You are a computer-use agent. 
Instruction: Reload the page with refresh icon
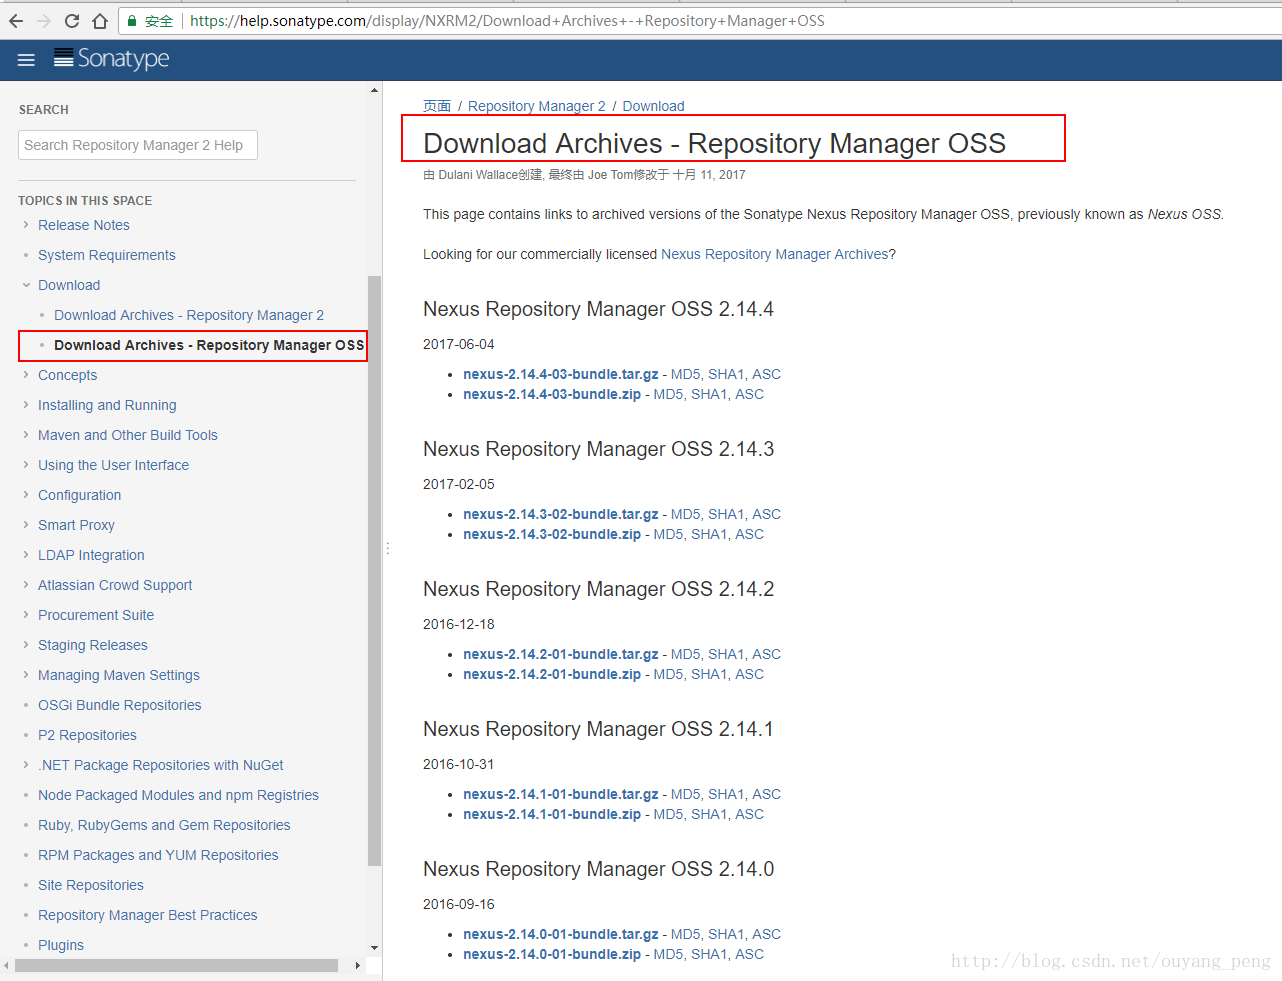(x=72, y=21)
